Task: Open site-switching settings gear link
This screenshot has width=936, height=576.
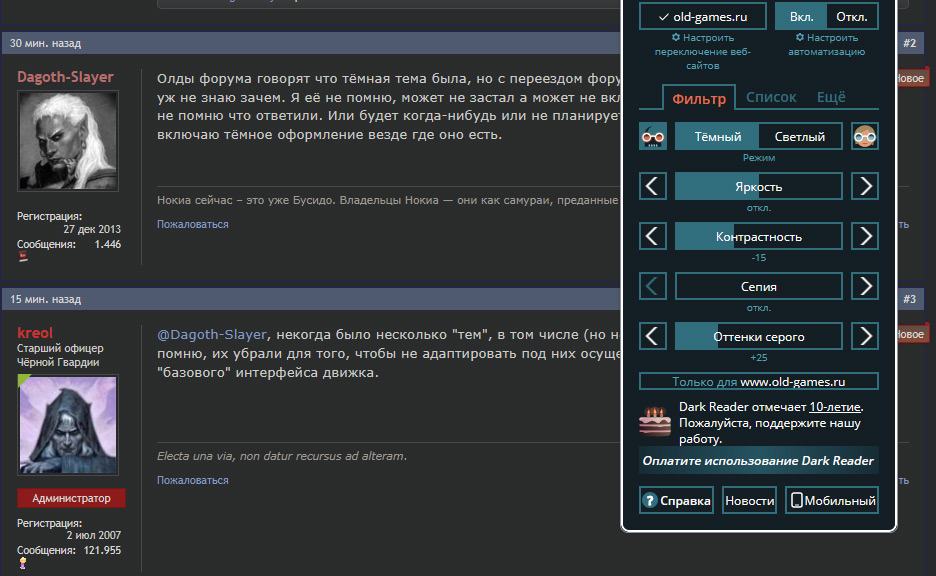Action: tap(703, 51)
